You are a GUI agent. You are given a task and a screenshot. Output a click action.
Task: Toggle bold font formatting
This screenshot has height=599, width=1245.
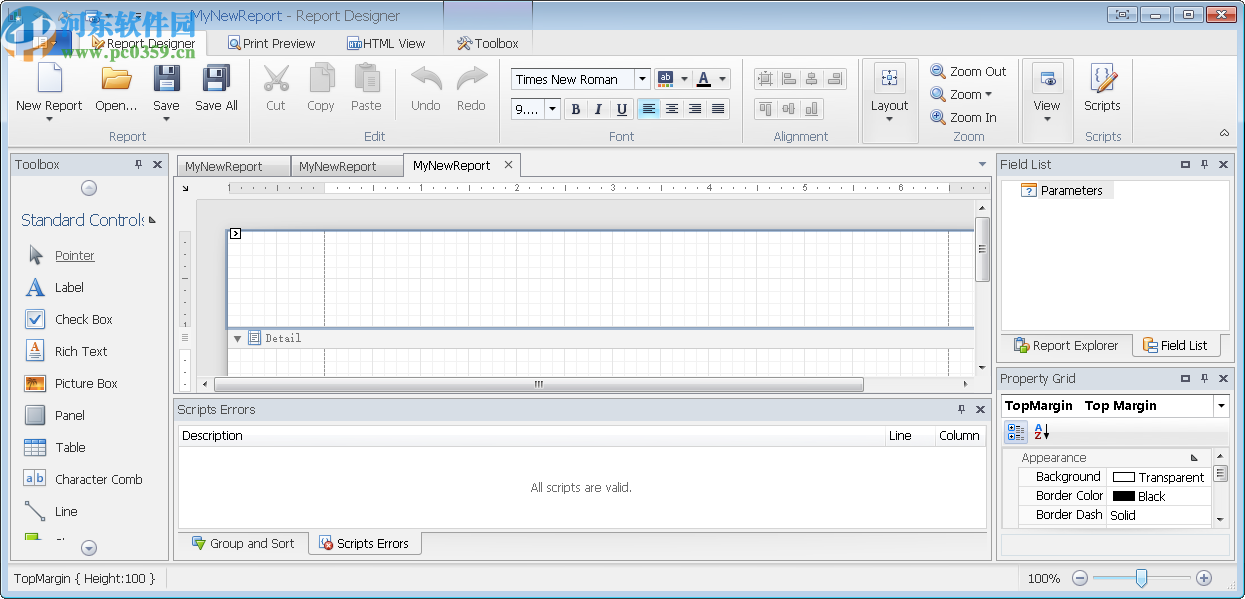coord(575,110)
